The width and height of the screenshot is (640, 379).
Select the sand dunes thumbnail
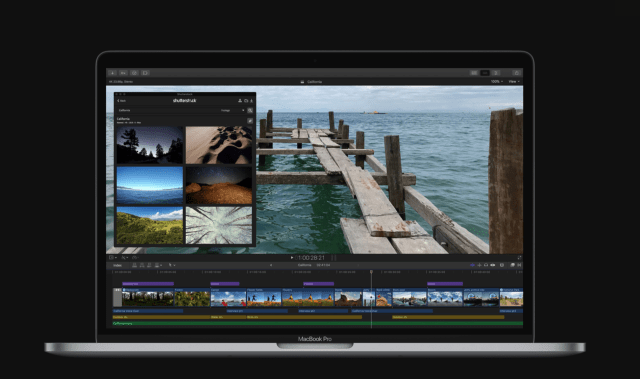pyautogui.click(x=219, y=145)
